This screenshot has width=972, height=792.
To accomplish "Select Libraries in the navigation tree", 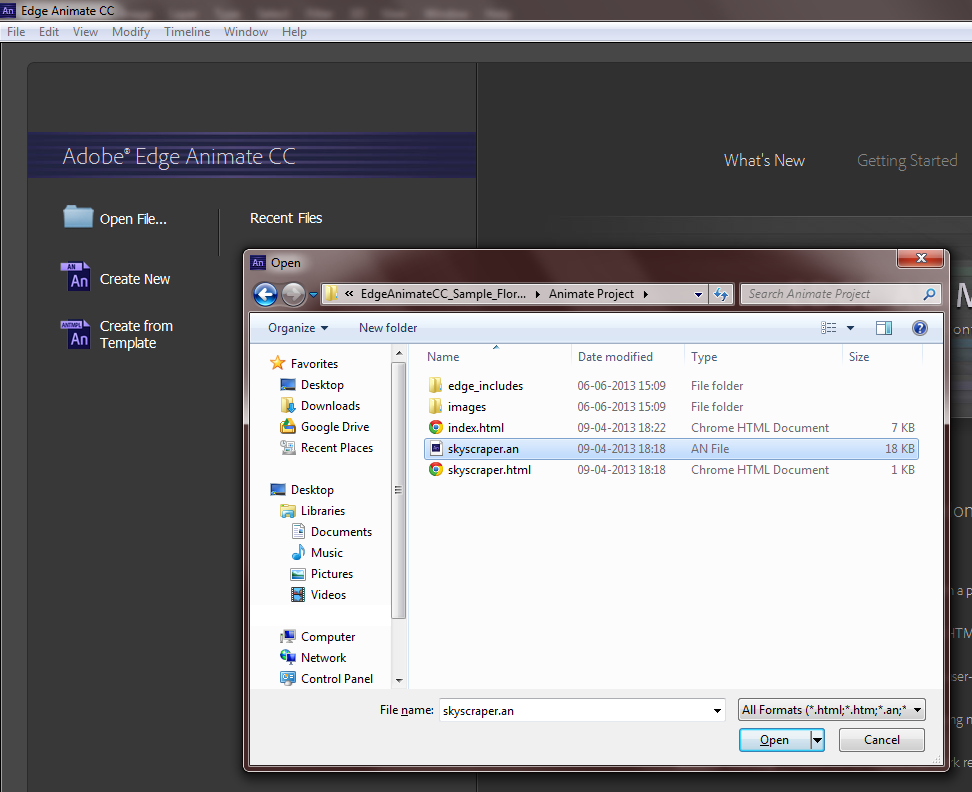I will [x=322, y=511].
